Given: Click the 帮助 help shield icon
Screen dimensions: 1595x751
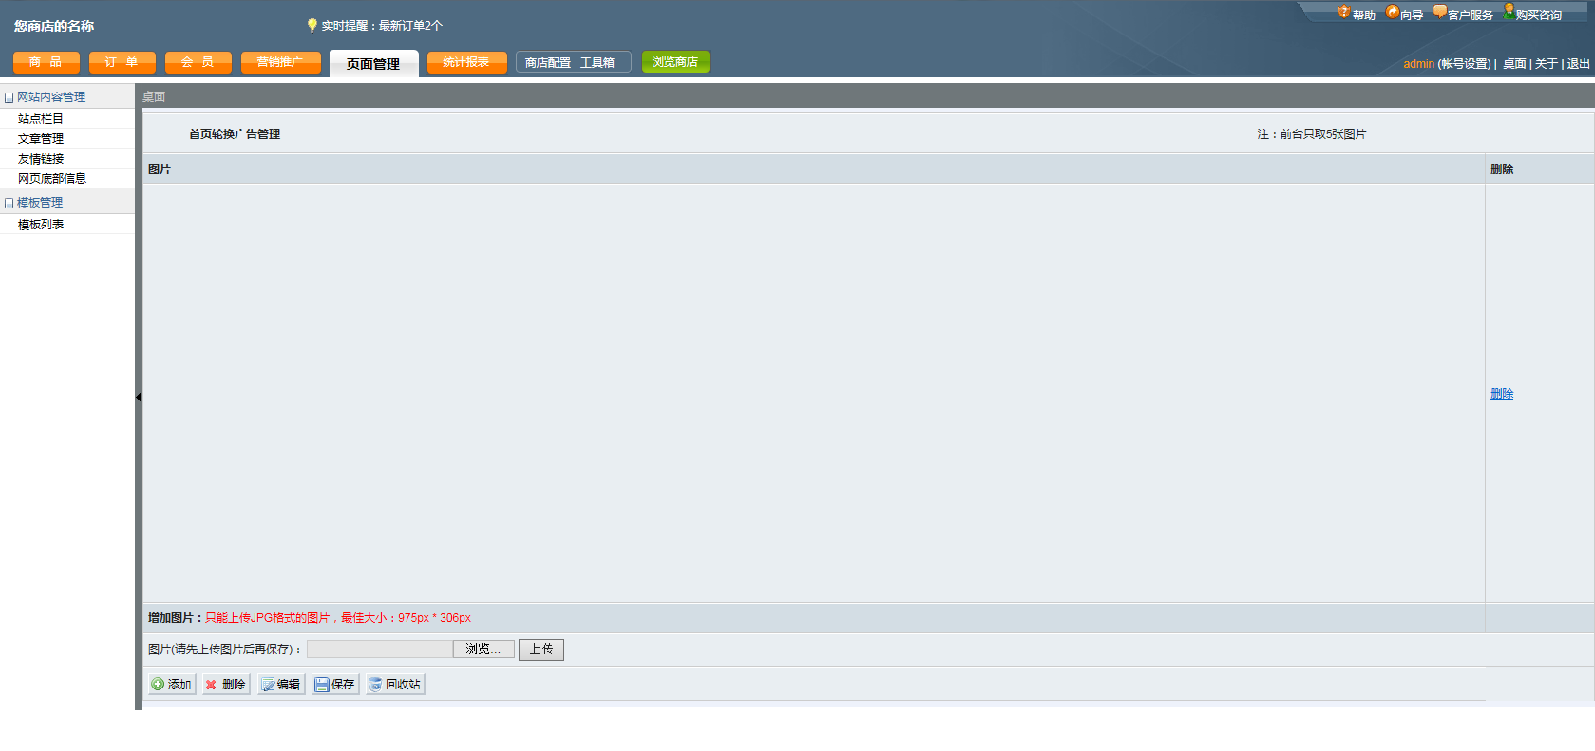Looking at the screenshot, I should click(x=1344, y=12).
